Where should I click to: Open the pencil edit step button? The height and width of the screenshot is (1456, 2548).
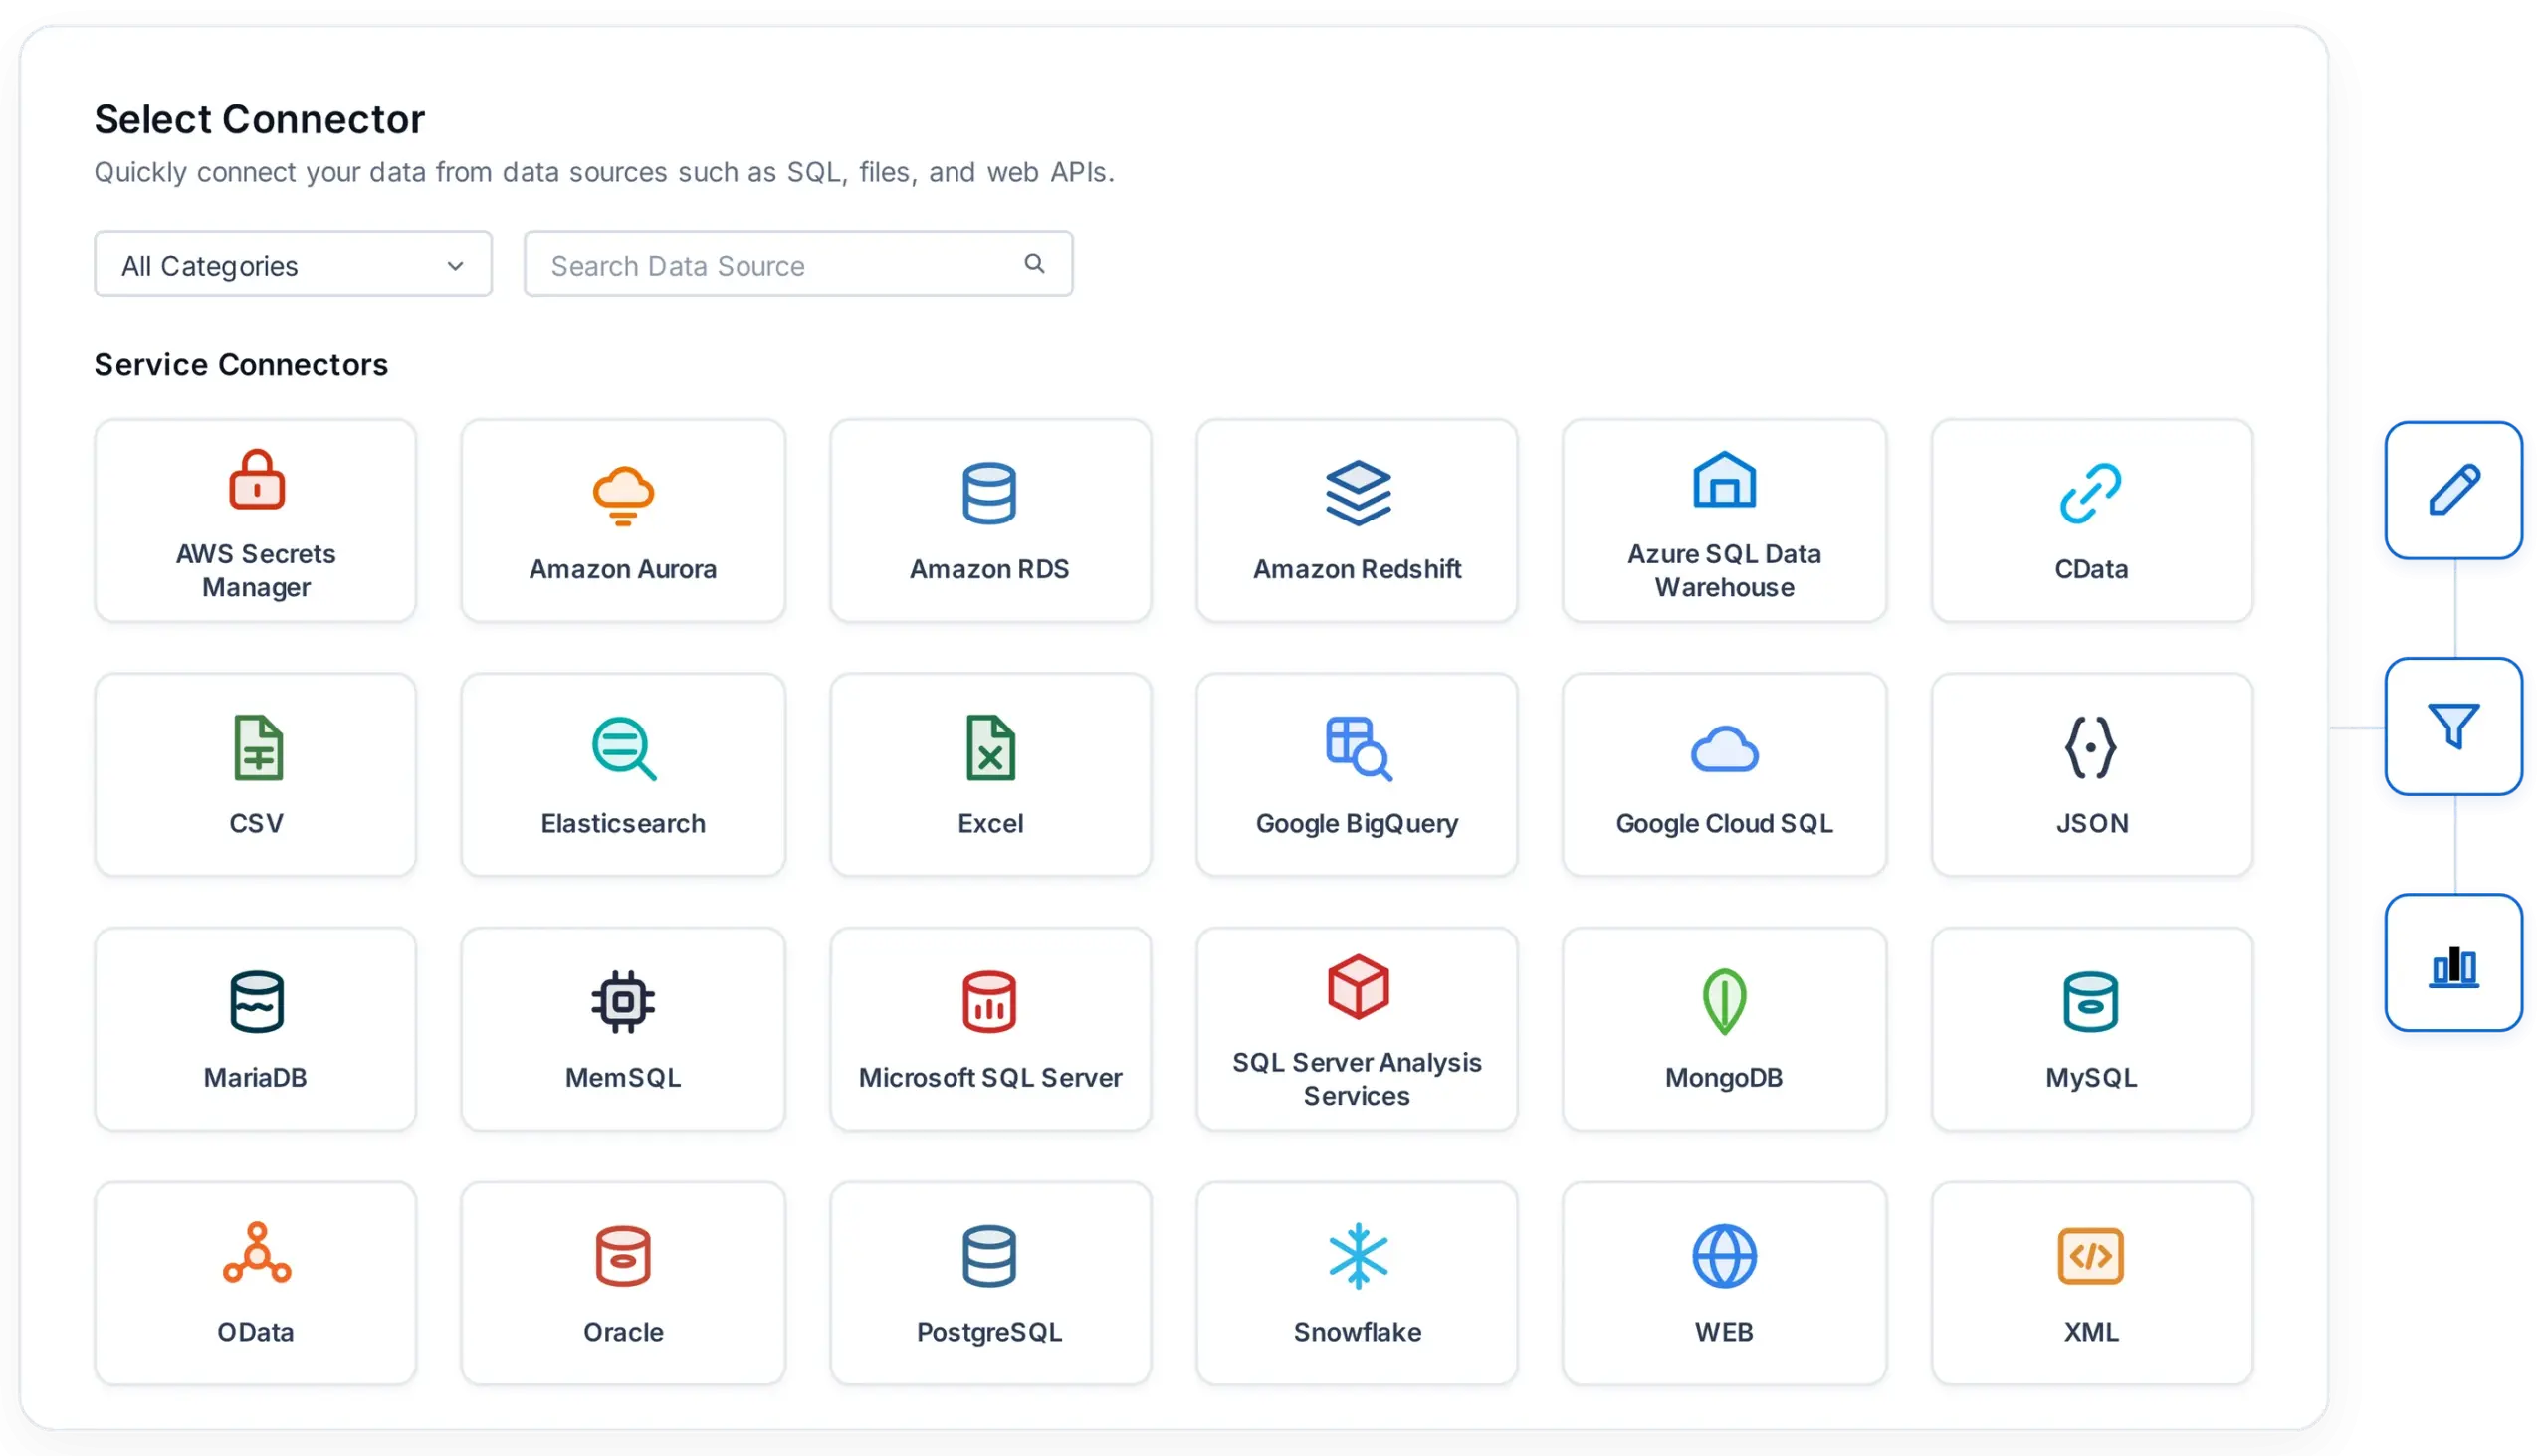2454,490
